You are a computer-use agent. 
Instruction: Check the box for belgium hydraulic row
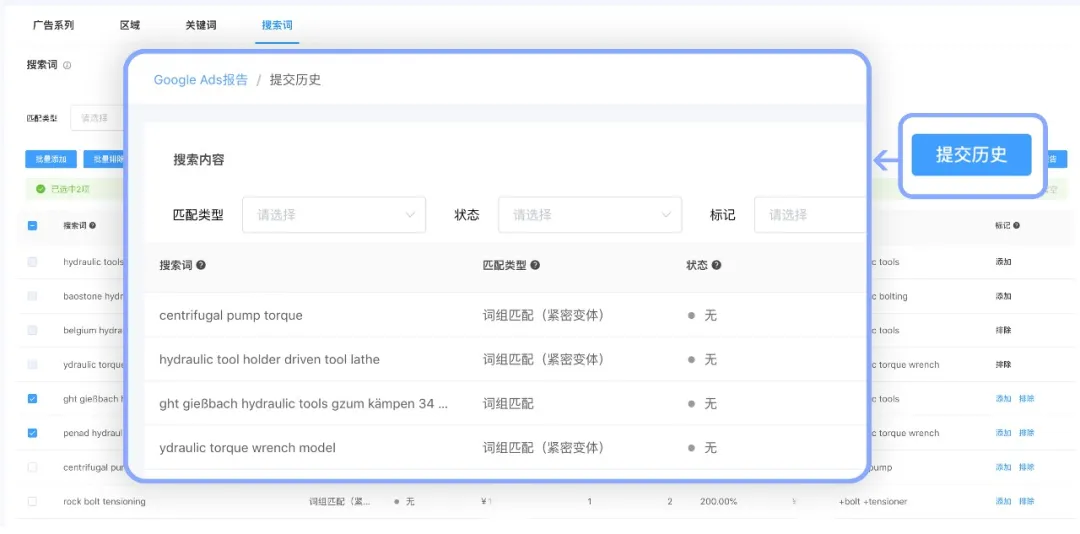[32, 330]
